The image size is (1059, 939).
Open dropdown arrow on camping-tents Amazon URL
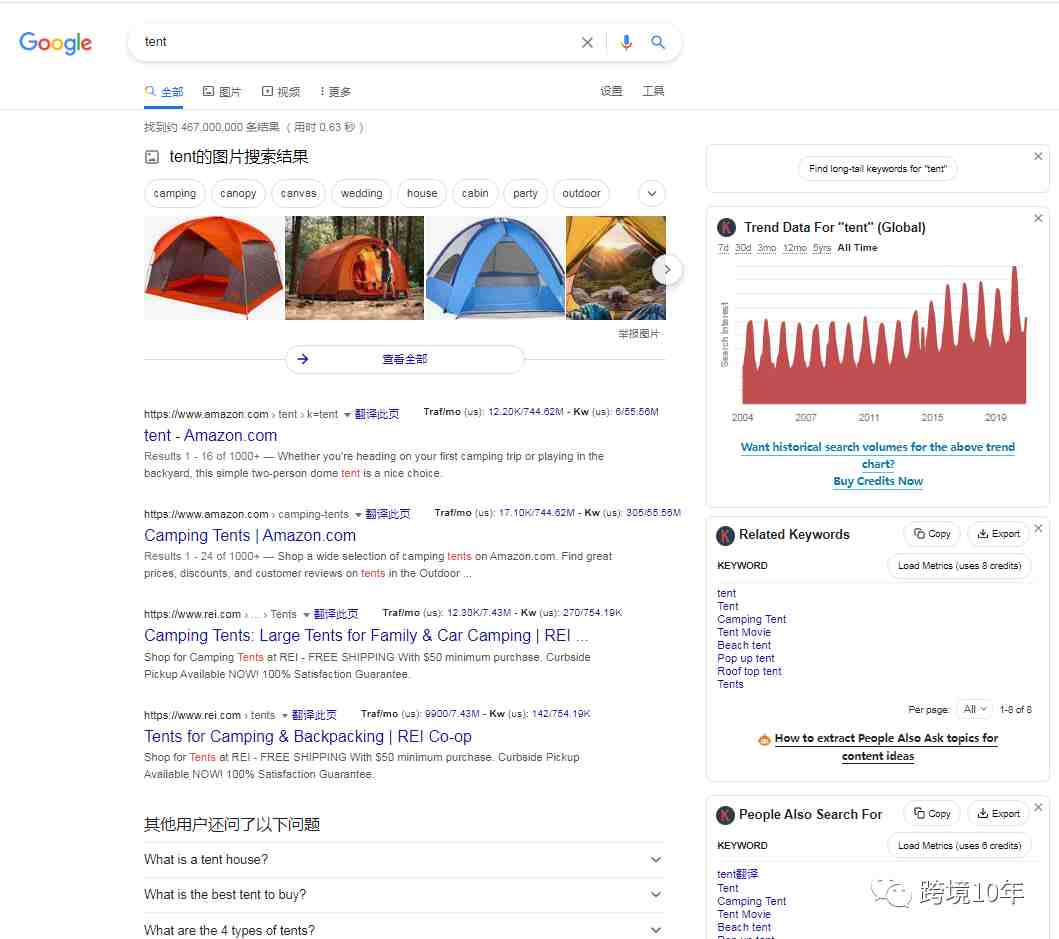coord(358,515)
